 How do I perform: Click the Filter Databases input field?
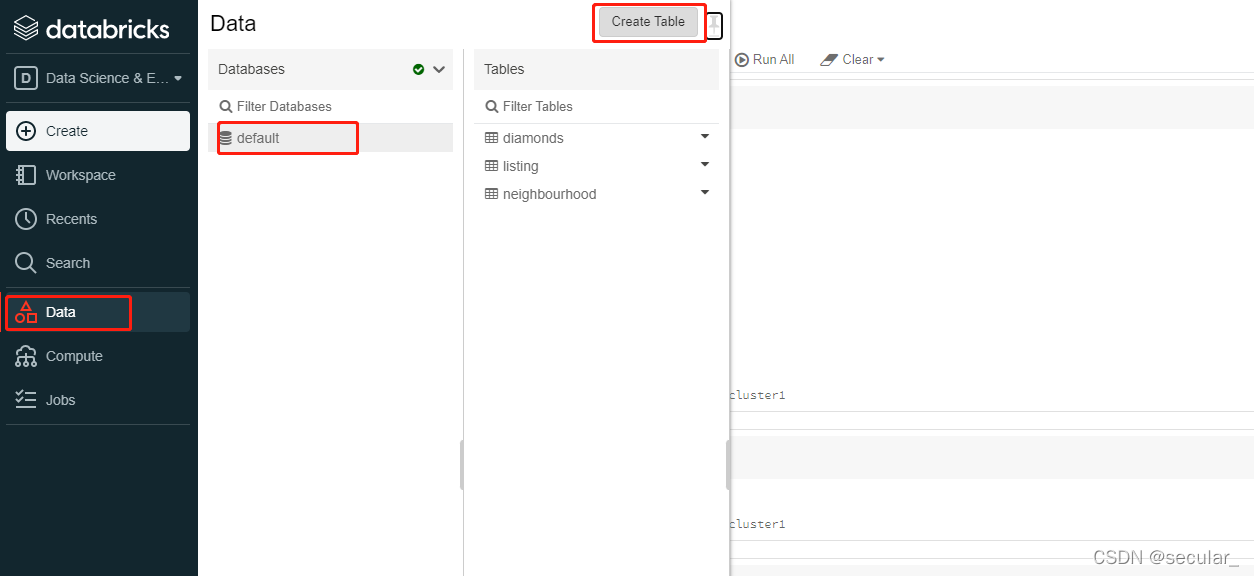pyautogui.click(x=330, y=106)
